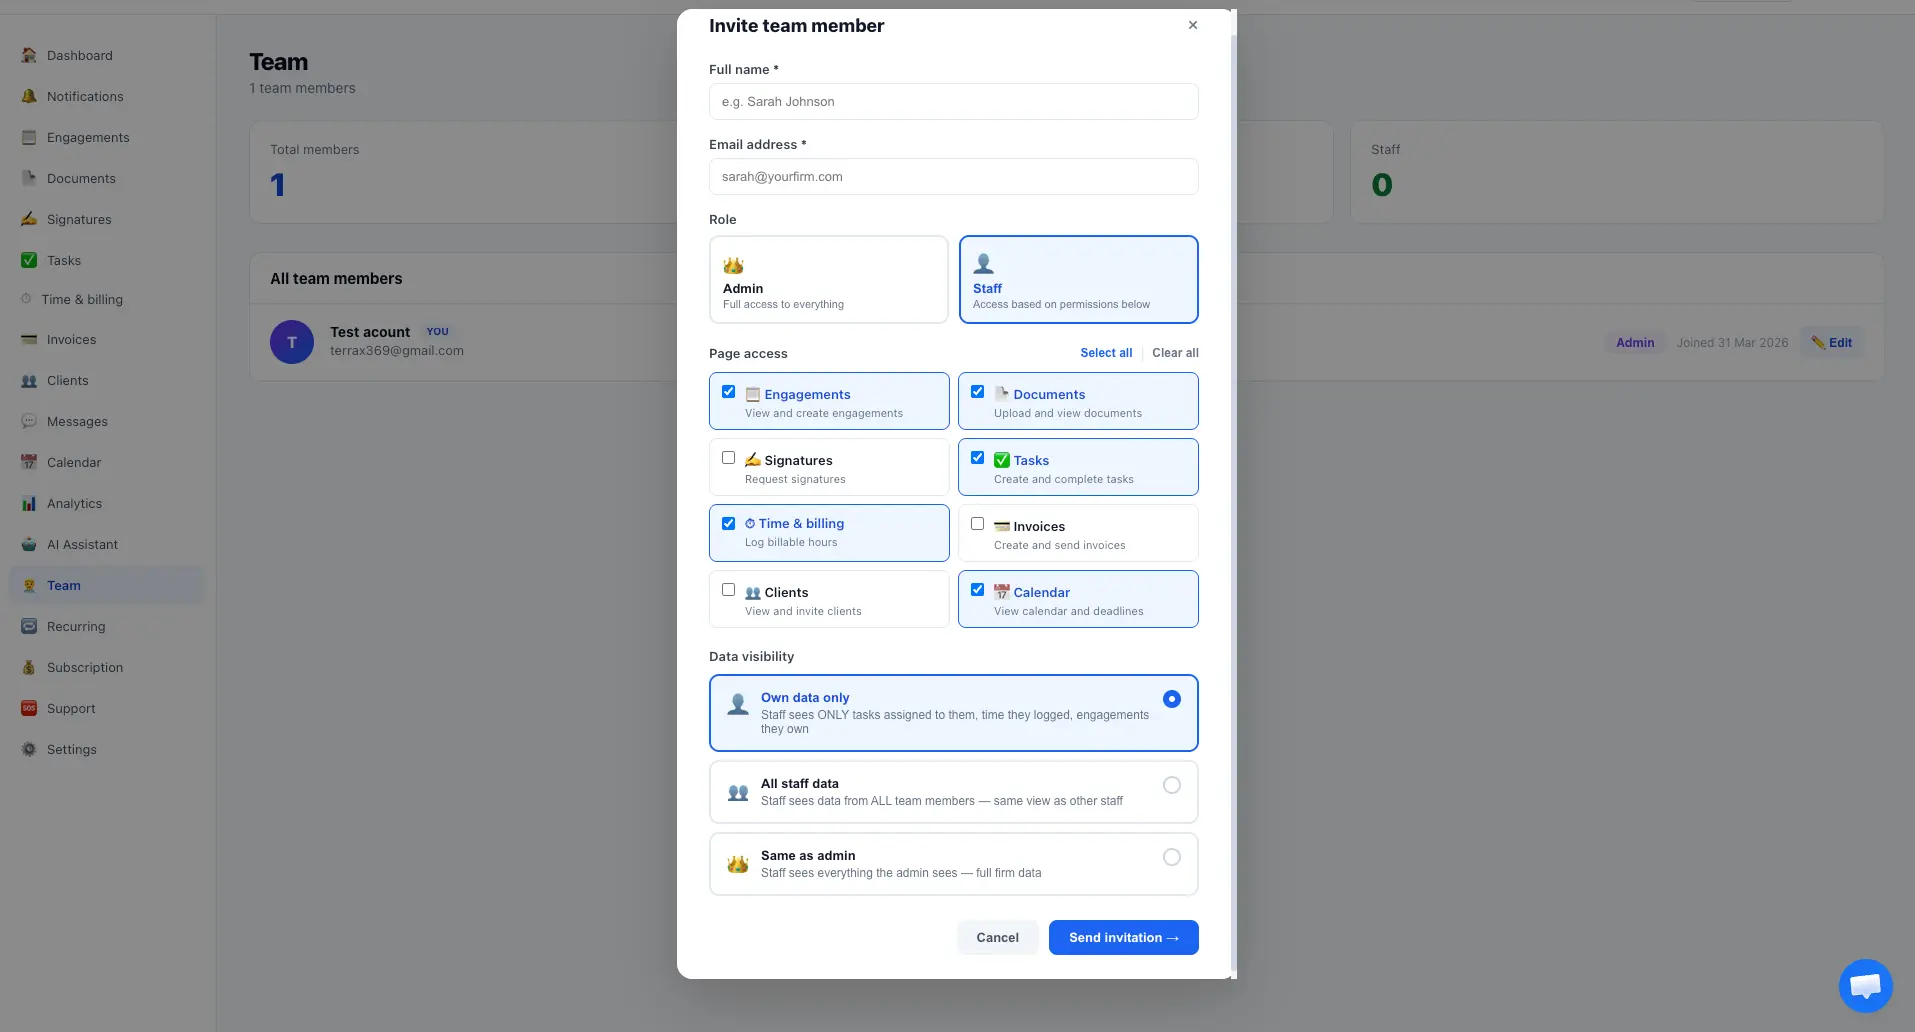
Task: Open the Settings gear icon
Action: 28,749
